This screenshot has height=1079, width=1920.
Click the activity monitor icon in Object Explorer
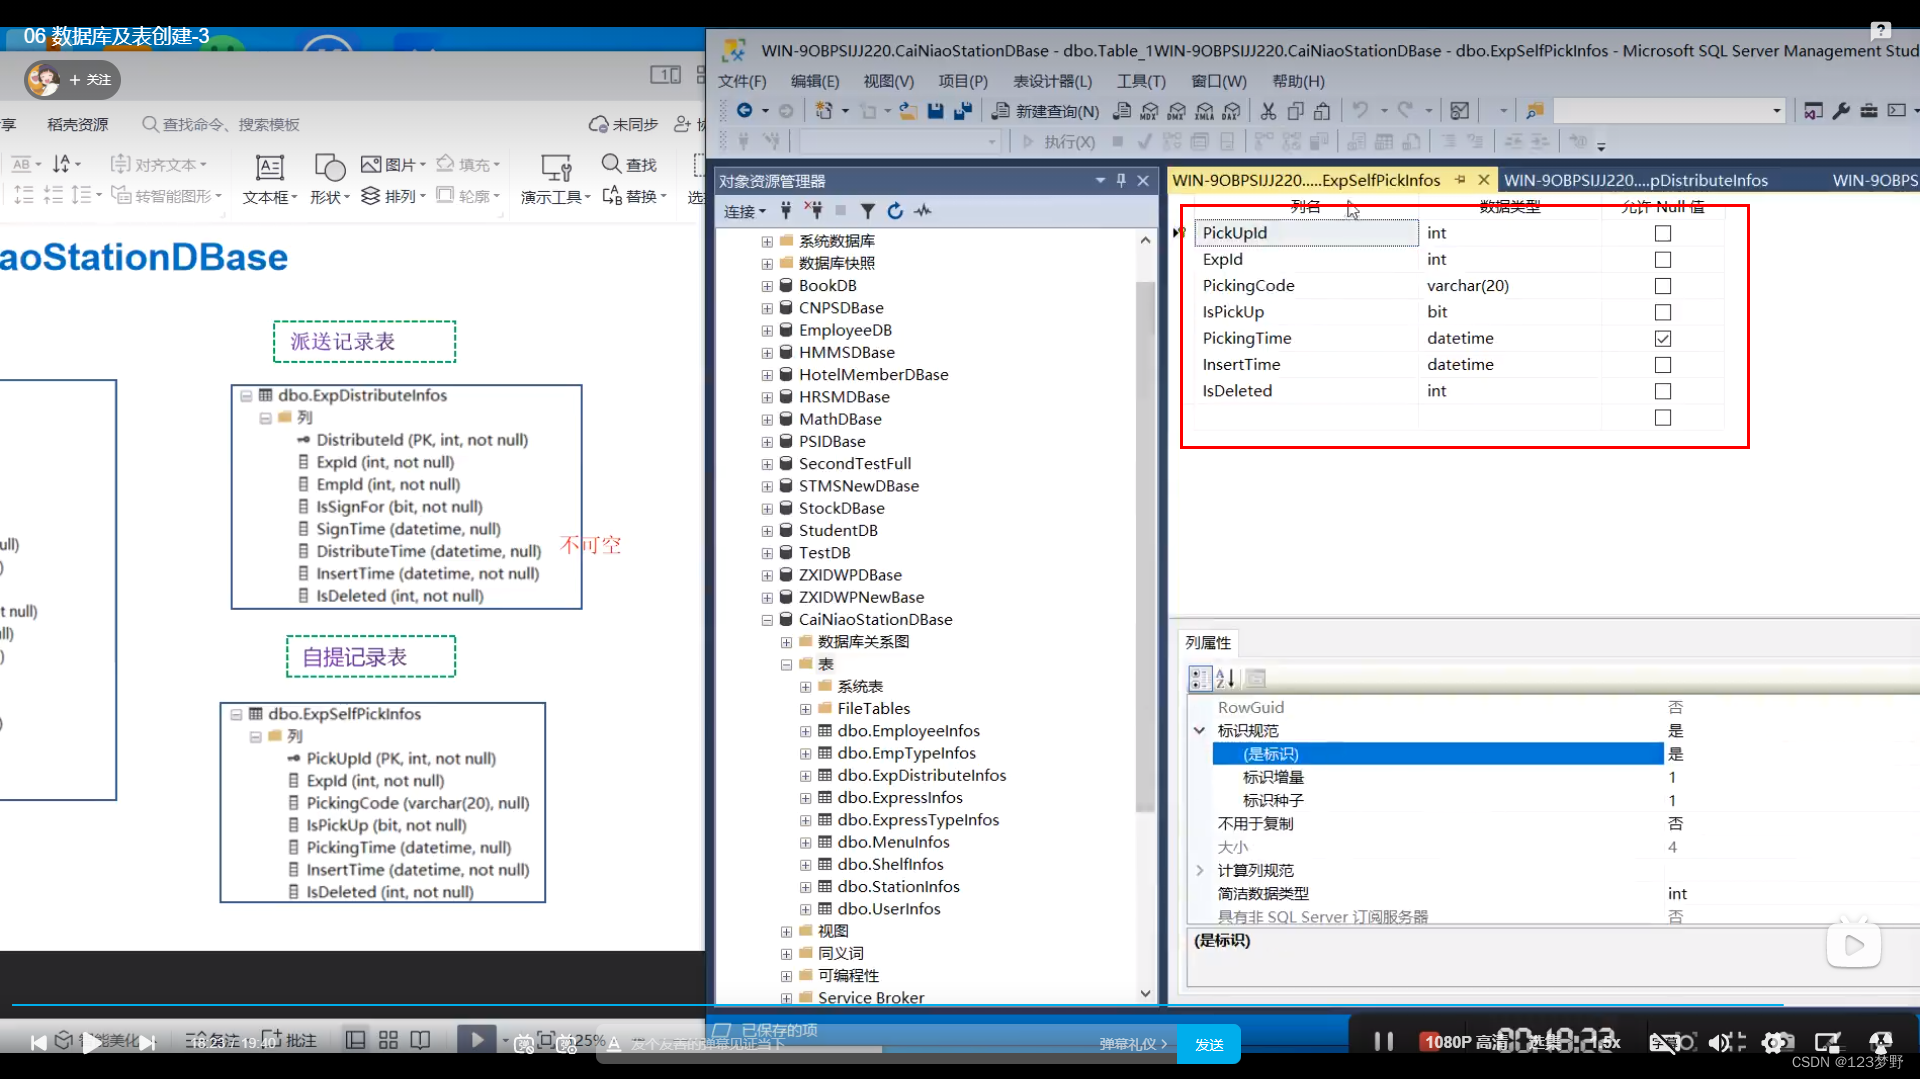[922, 211]
